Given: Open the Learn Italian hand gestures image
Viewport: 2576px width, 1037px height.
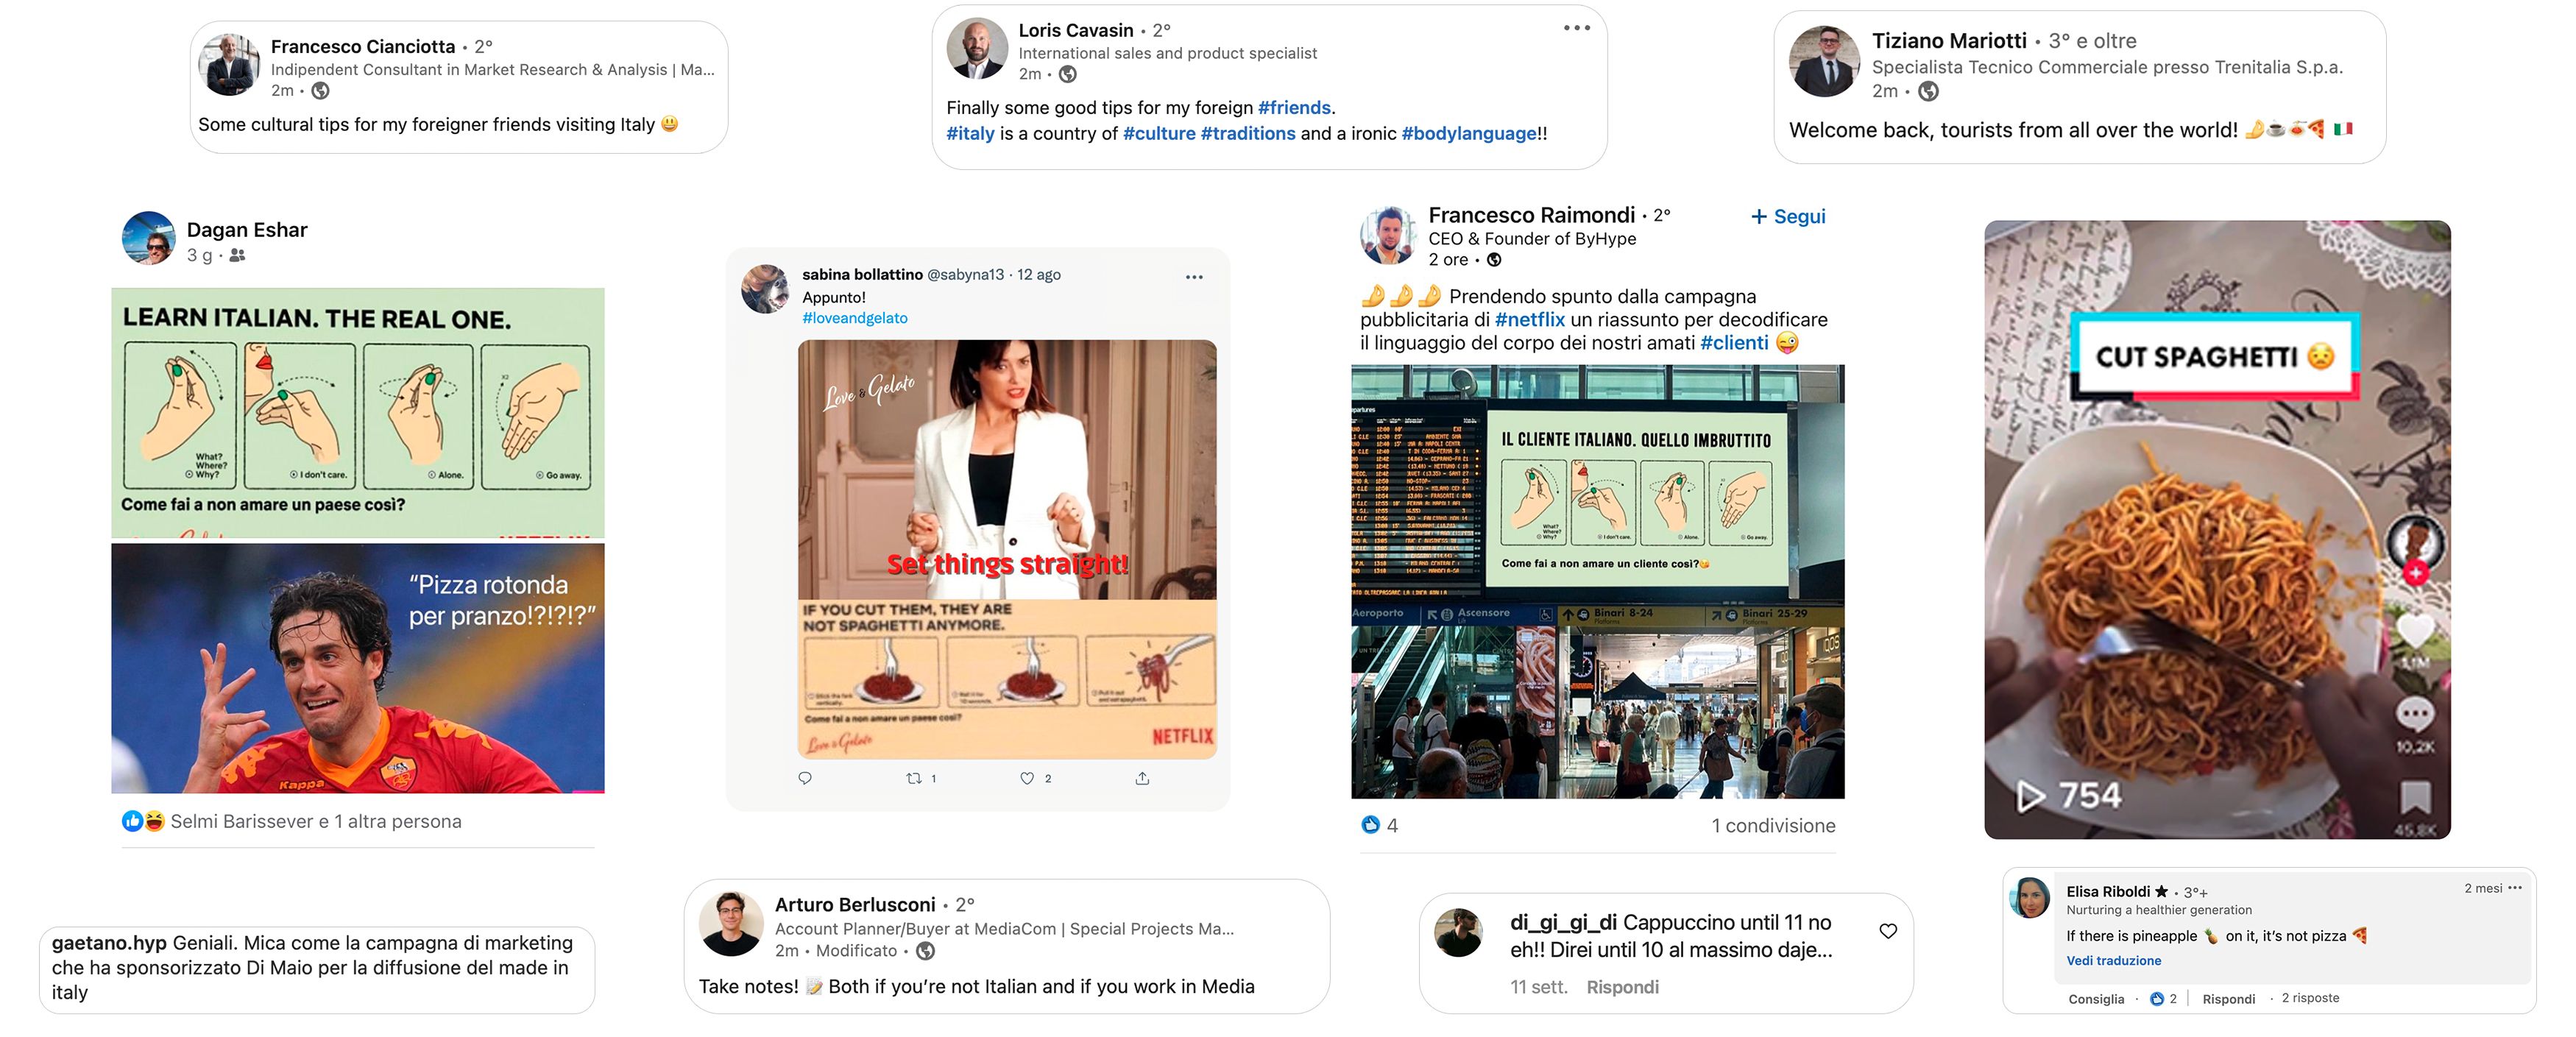Looking at the screenshot, I should coord(358,412).
